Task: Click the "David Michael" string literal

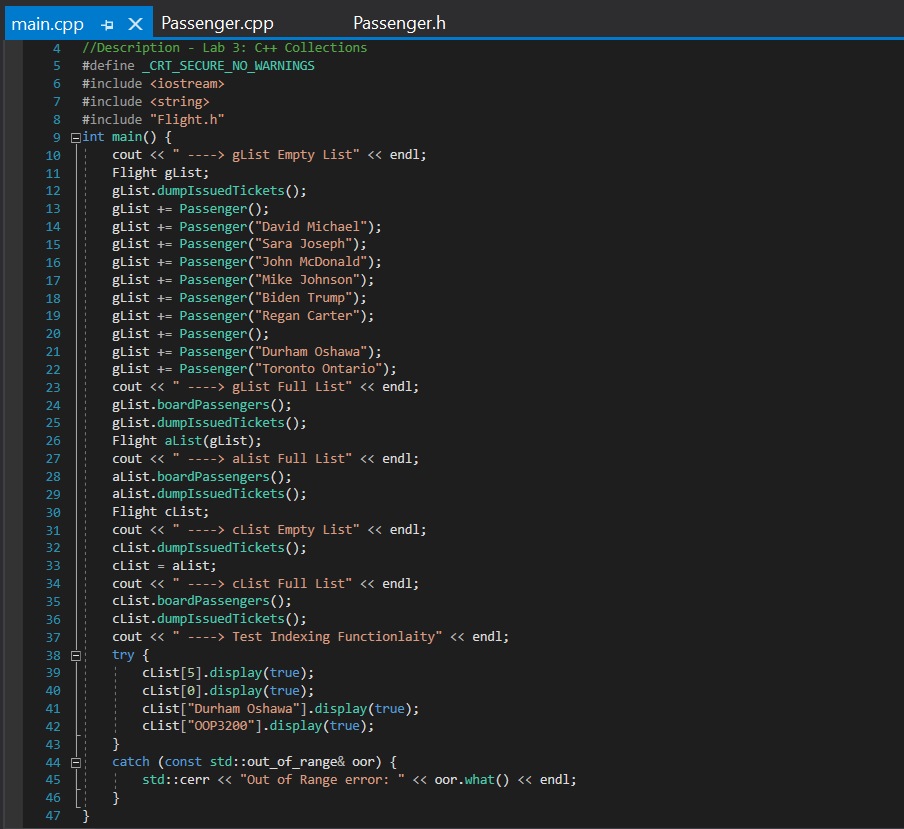Action: click(311, 227)
